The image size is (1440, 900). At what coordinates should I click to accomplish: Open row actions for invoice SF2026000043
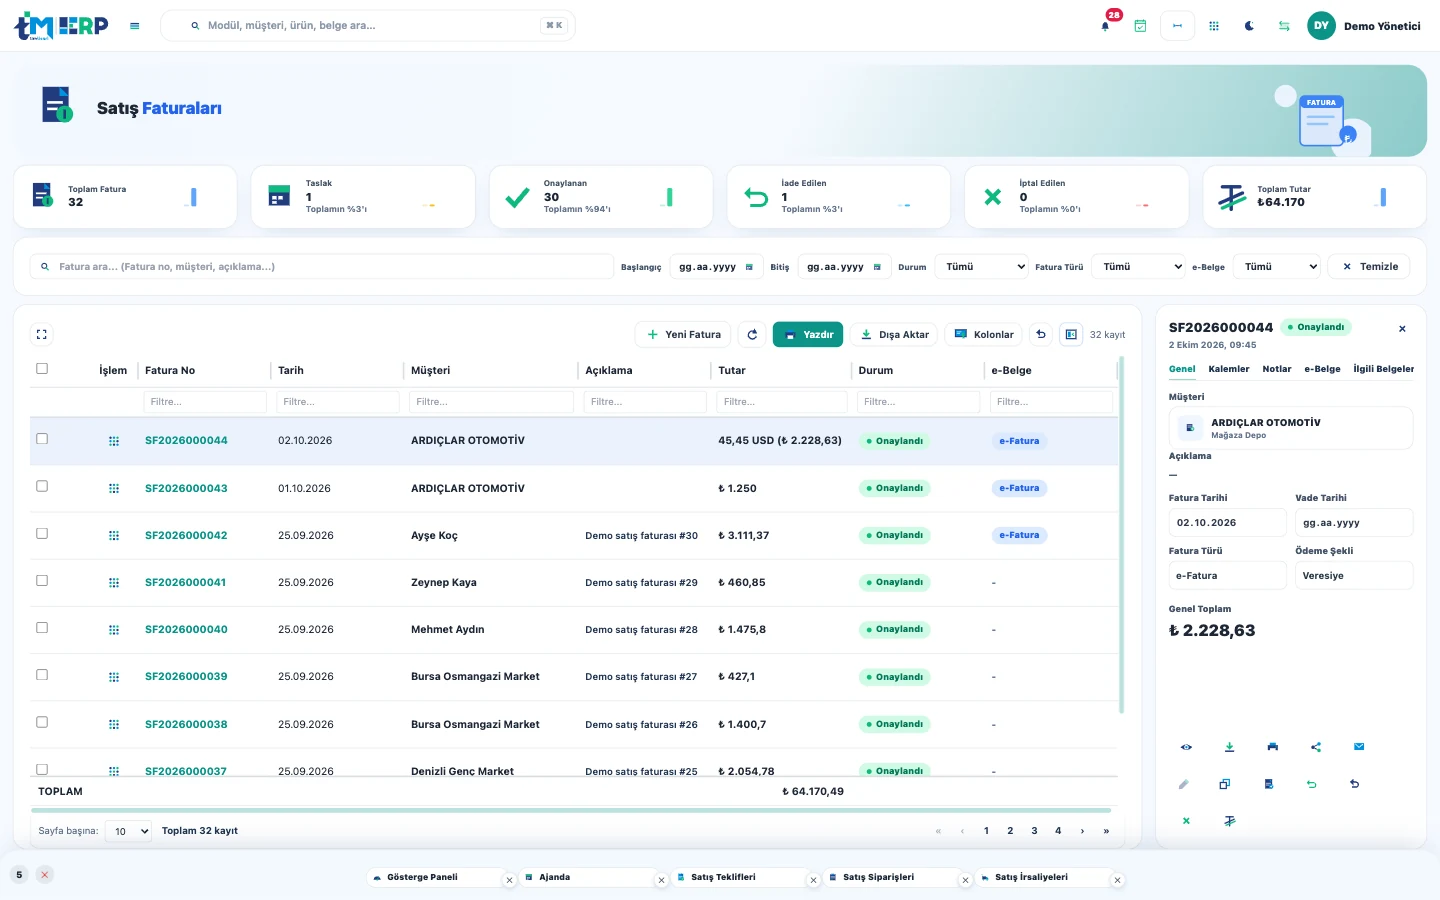point(114,489)
